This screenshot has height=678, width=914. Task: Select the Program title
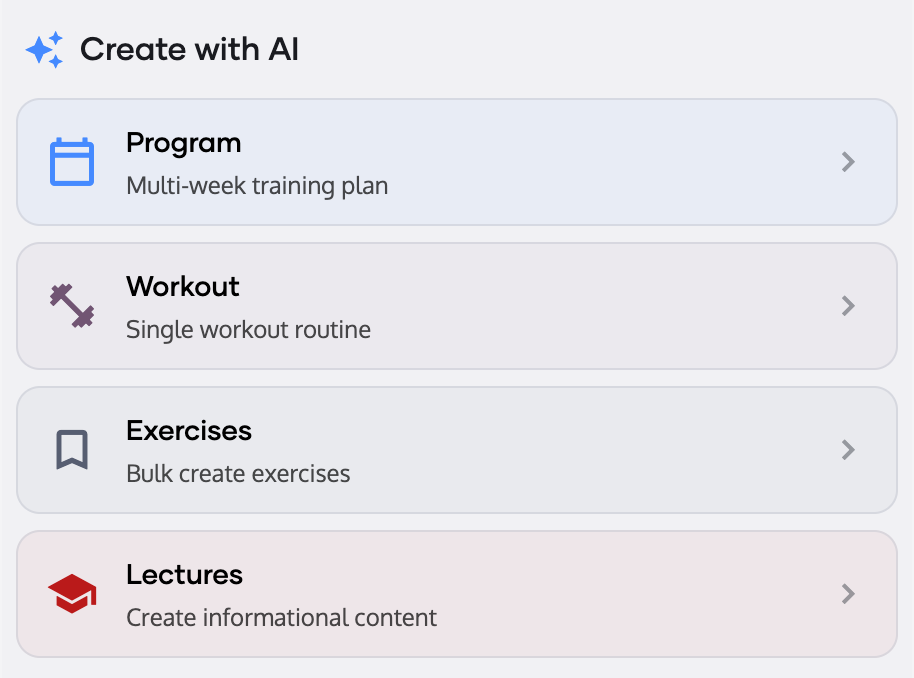click(183, 143)
